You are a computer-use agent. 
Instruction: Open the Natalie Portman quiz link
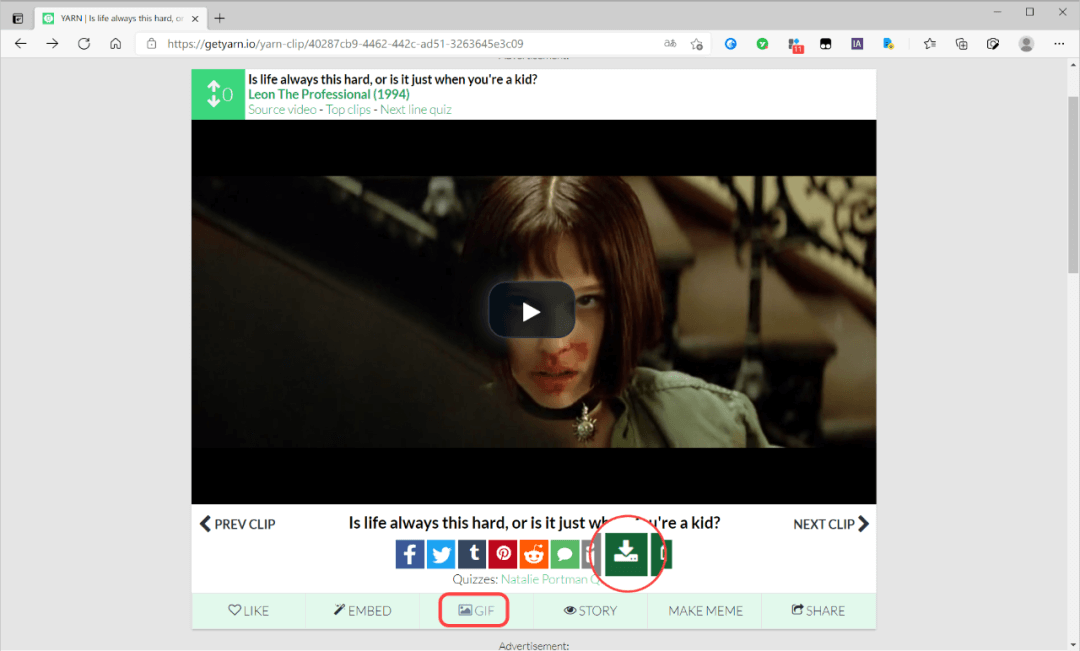click(550, 579)
